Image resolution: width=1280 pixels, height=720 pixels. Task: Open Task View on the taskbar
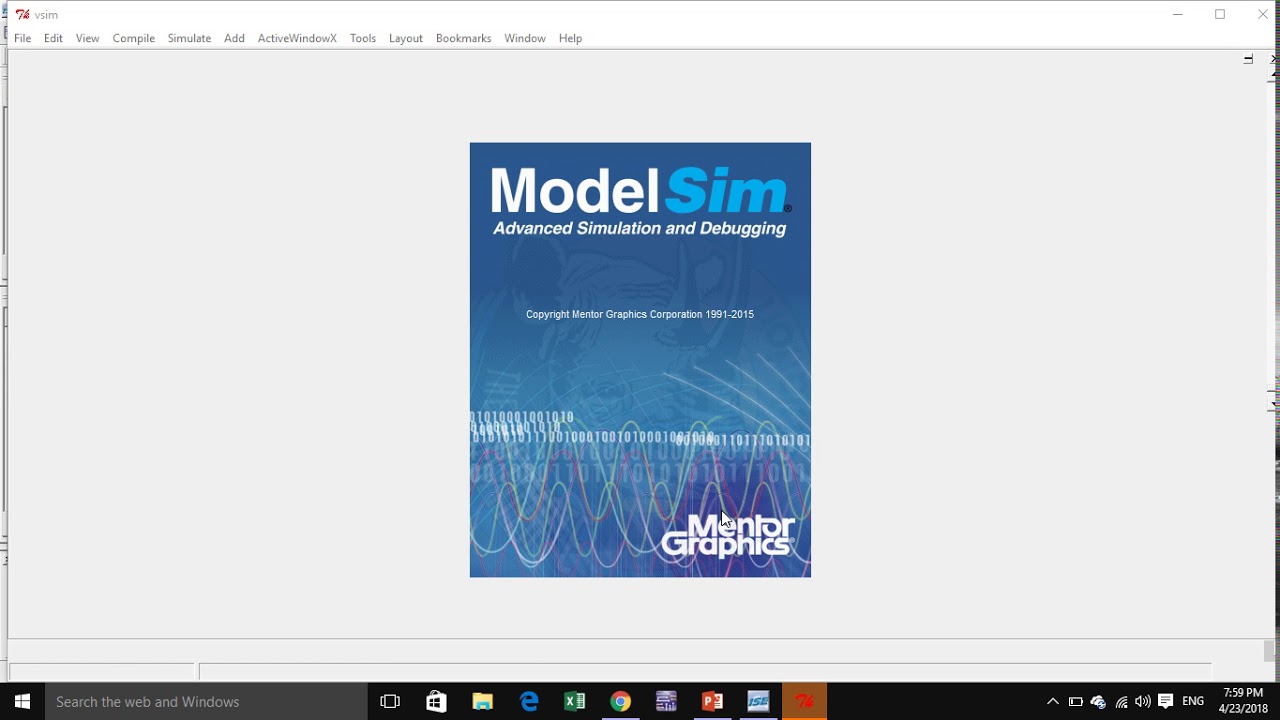(390, 702)
